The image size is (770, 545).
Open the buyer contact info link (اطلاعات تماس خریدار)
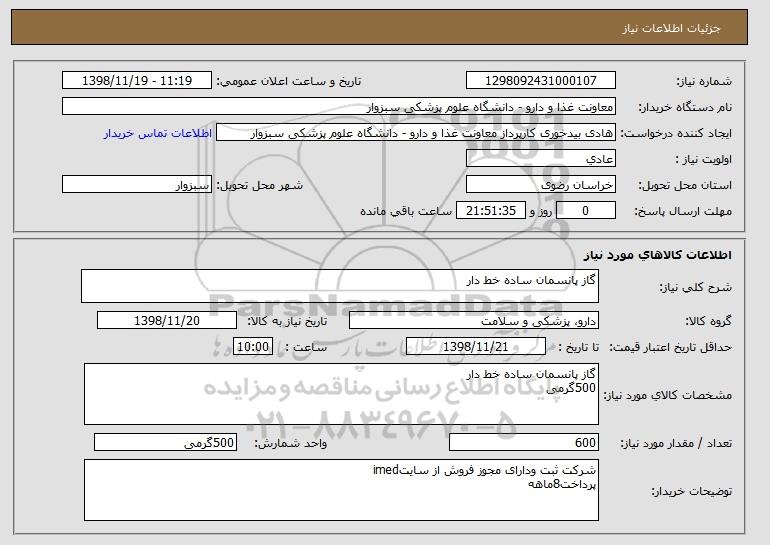(158, 133)
